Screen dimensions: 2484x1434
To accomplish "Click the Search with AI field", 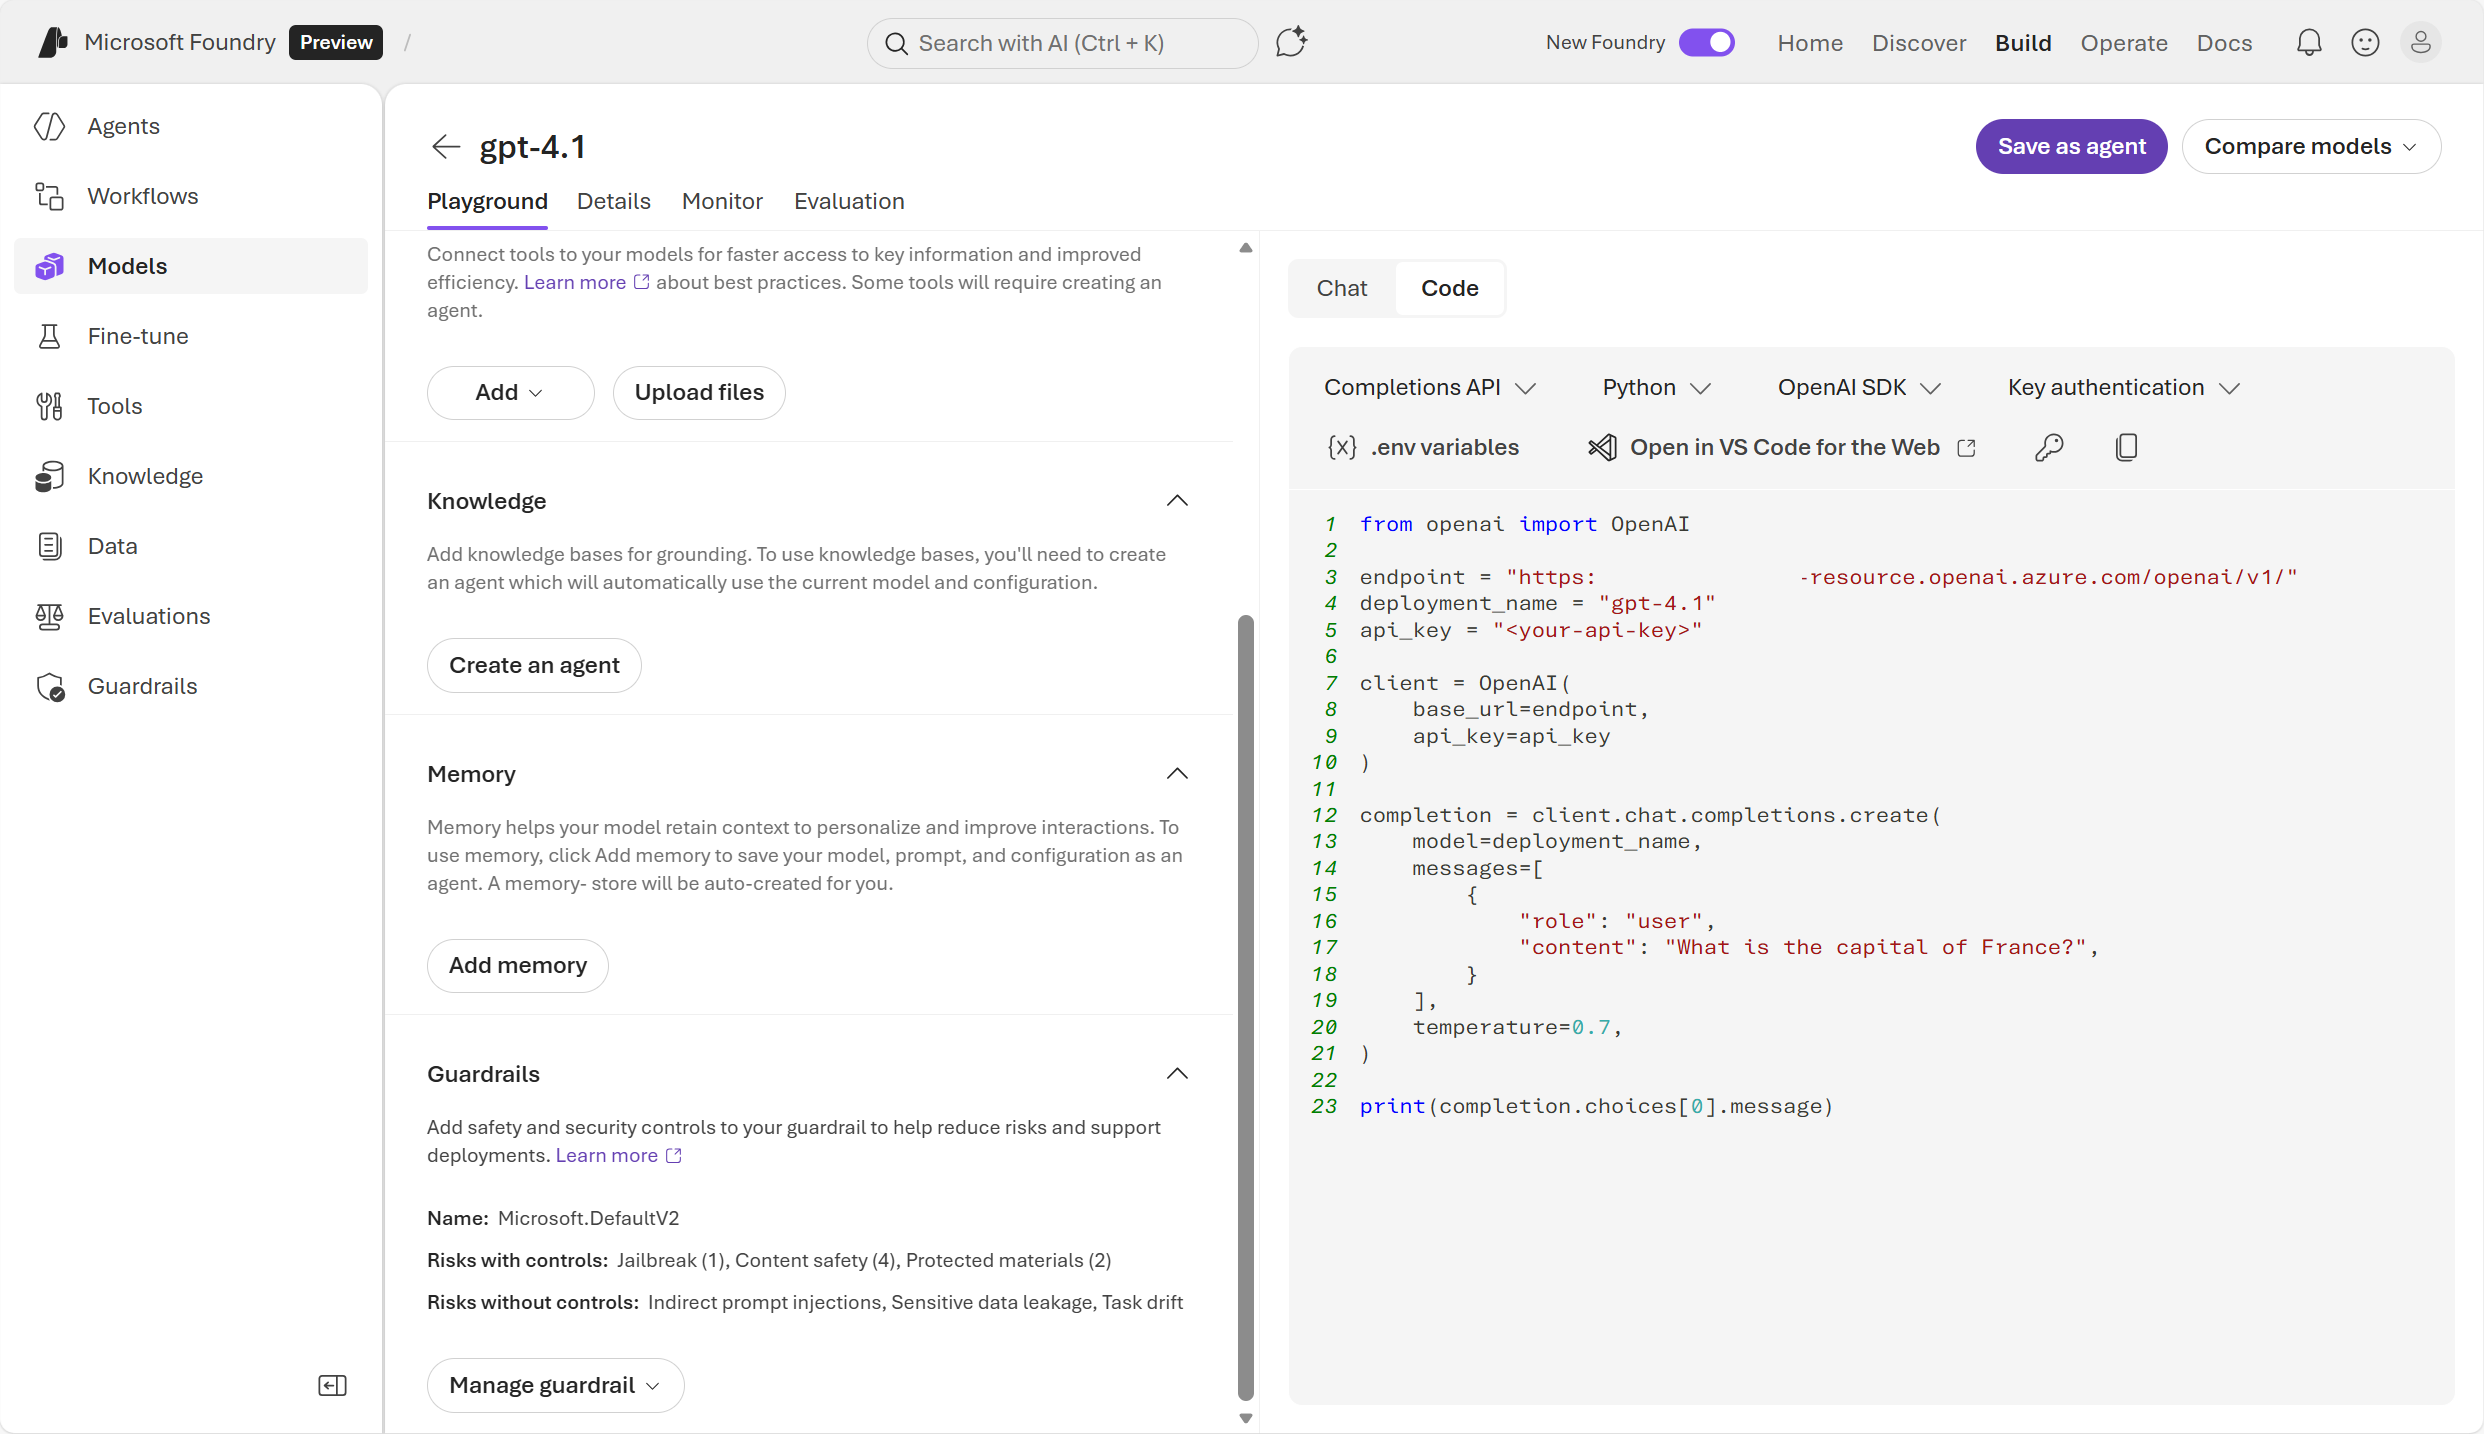I will (1062, 43).
